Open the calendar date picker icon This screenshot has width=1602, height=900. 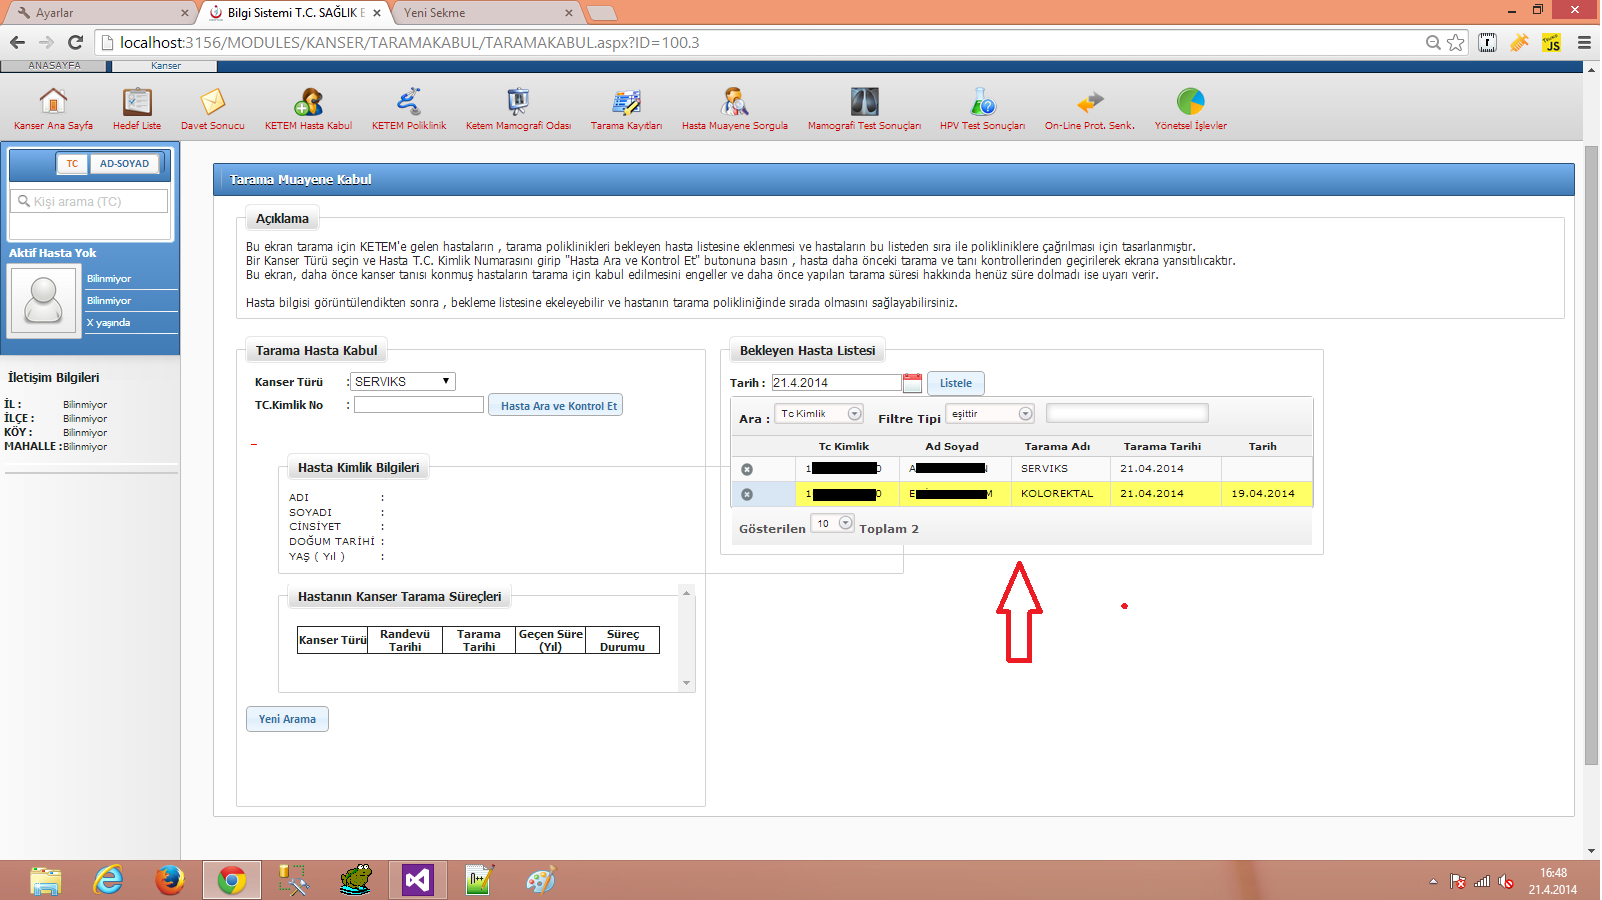tap(912, 383)
